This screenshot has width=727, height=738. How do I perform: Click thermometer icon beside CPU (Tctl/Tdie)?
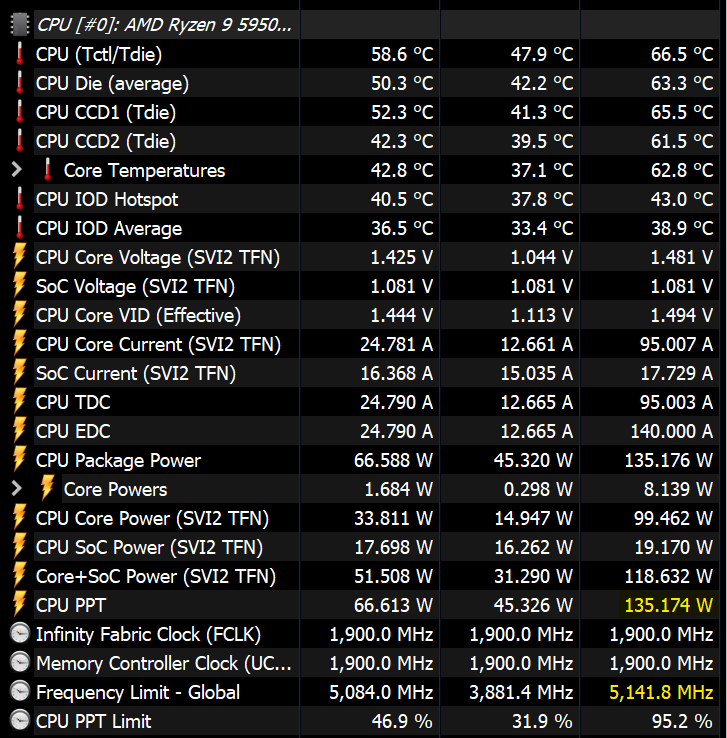[x=19, y=54]
